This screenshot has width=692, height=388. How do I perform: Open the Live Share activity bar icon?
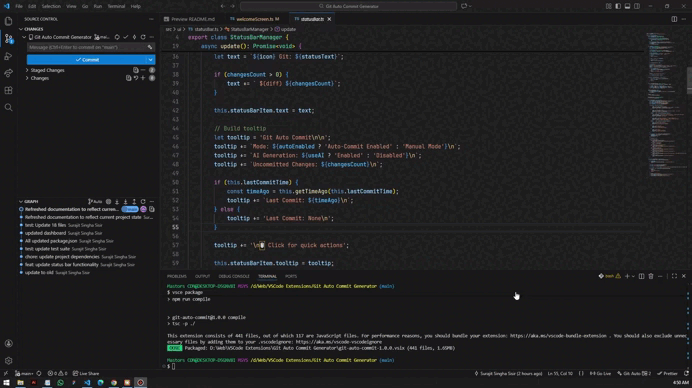pos(8,73)
